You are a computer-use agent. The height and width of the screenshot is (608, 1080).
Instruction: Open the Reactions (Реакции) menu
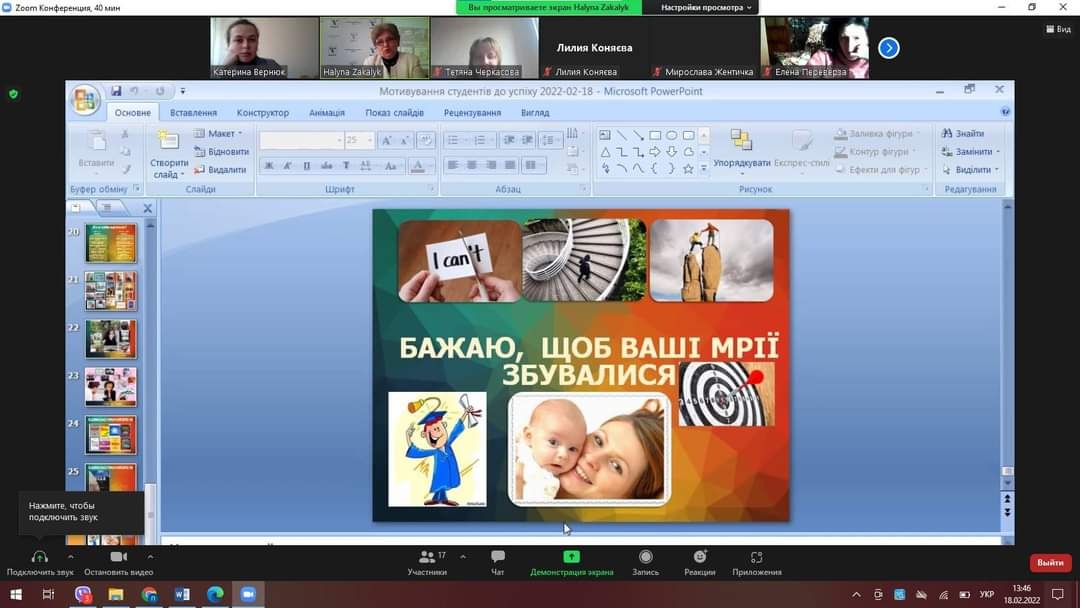(x=700, y=558)
